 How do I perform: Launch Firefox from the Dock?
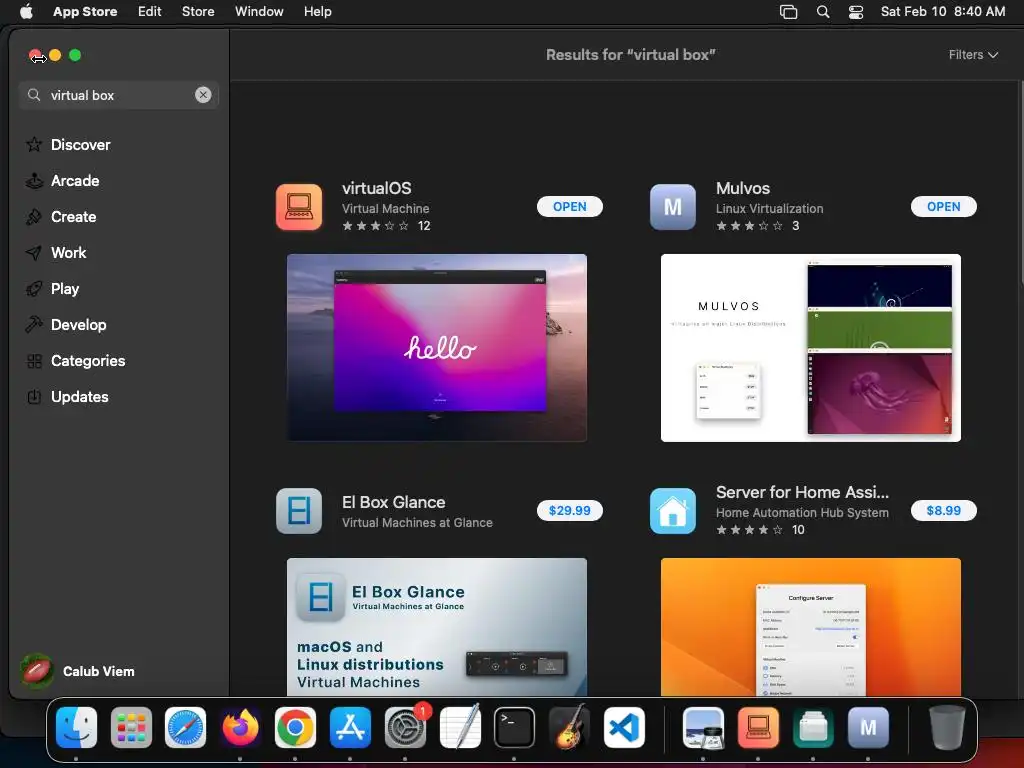240,727
